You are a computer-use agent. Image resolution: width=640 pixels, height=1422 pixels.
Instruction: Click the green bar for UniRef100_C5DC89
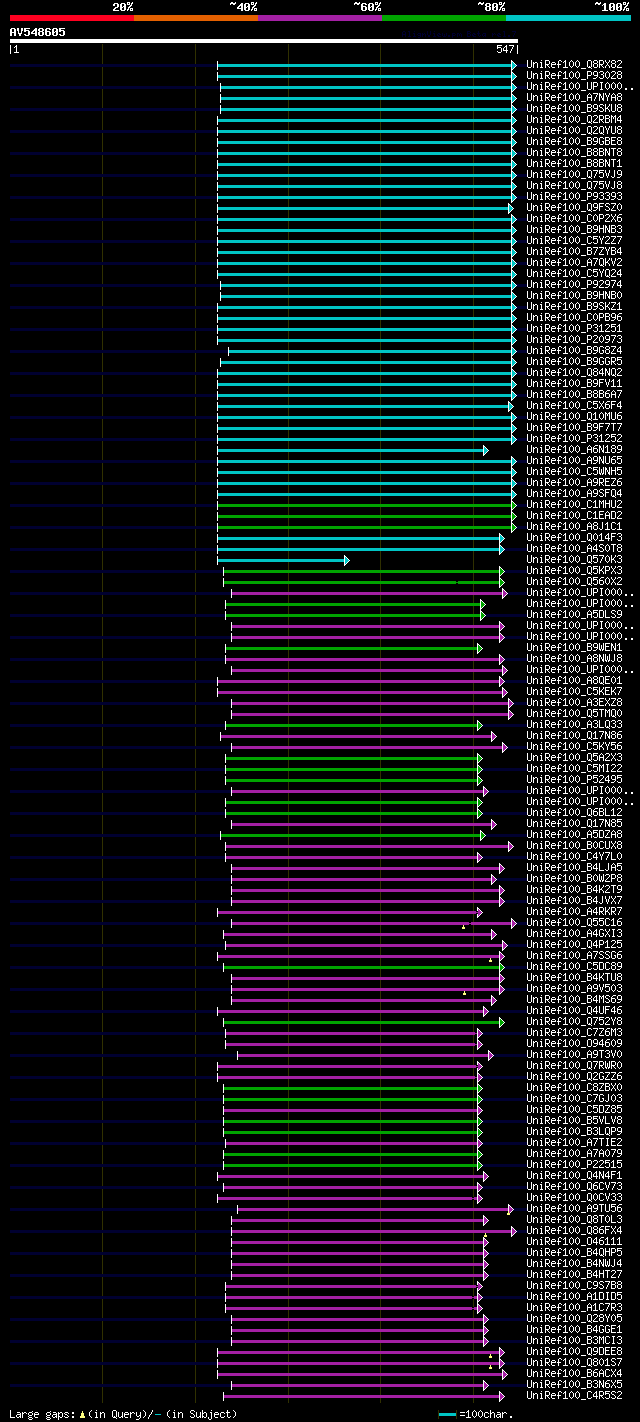tap(364, 967)
